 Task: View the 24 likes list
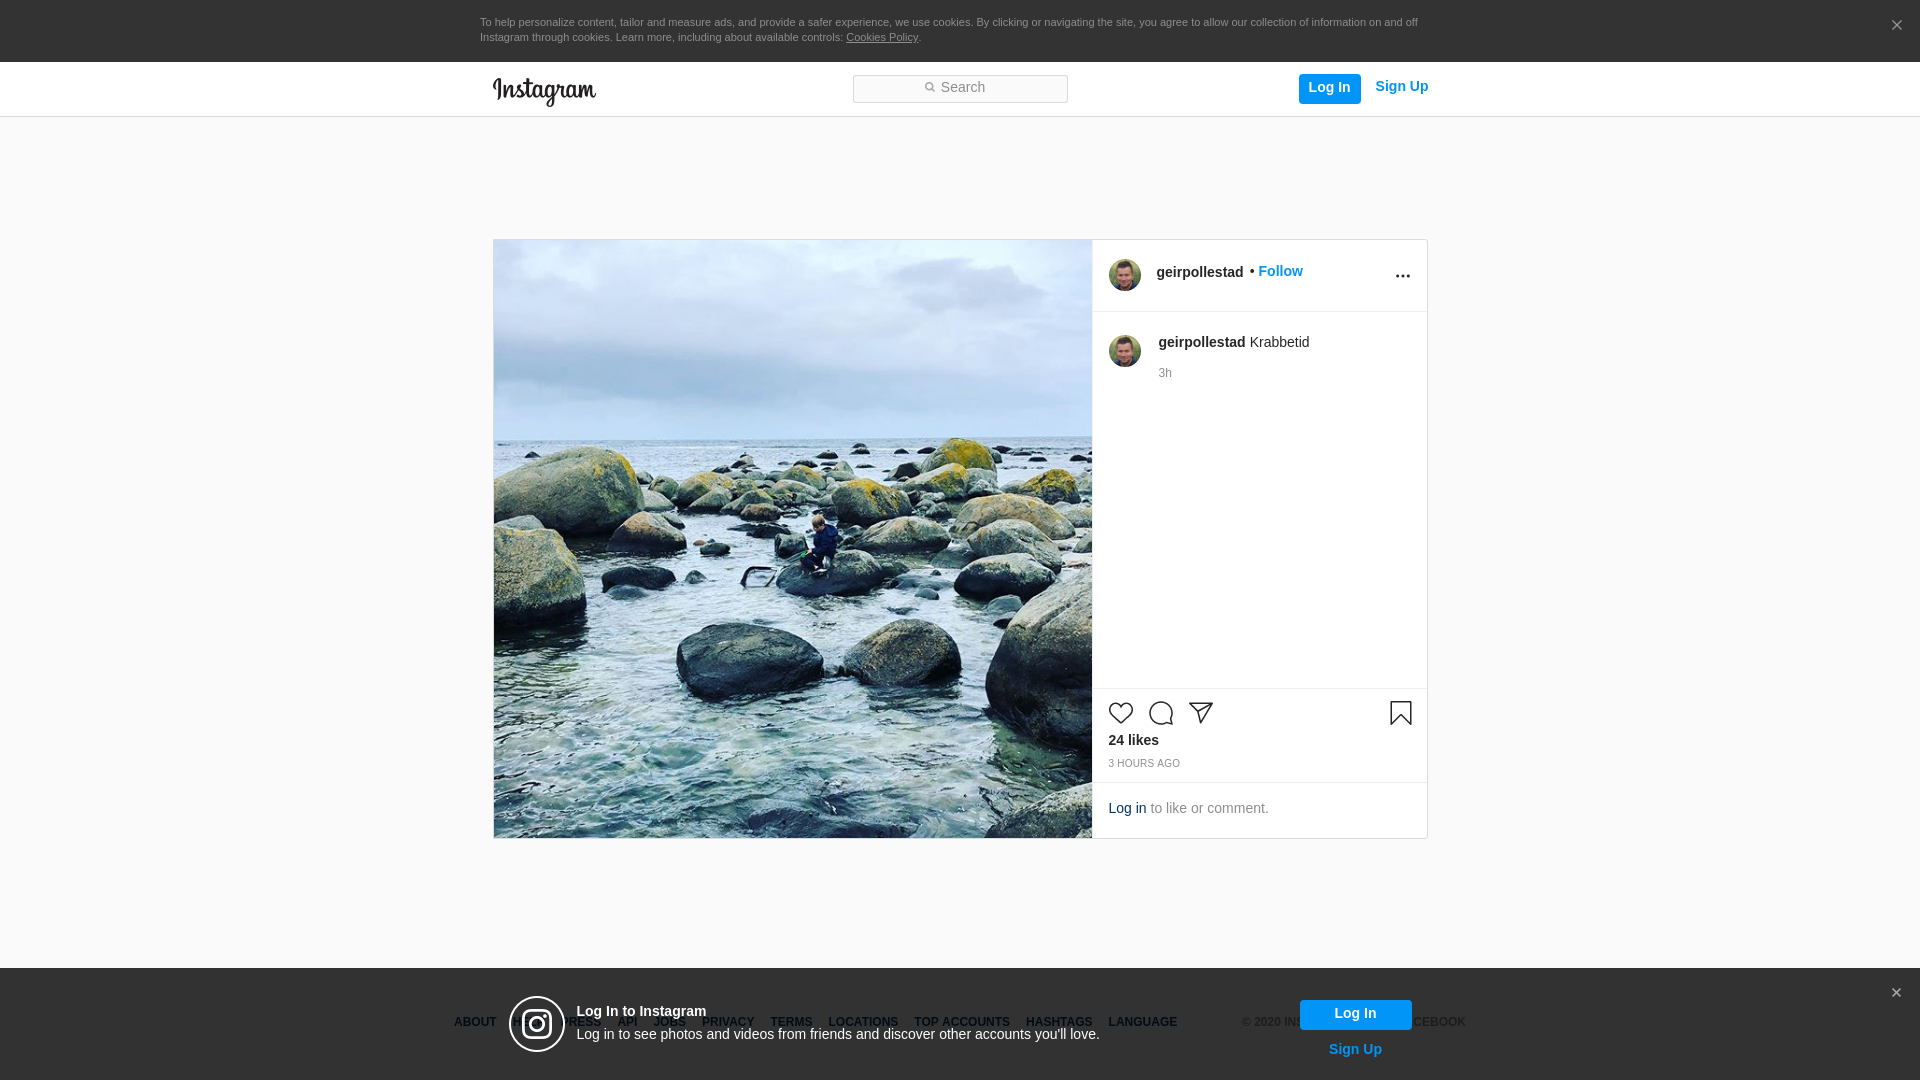click(x=1133, y=740)
